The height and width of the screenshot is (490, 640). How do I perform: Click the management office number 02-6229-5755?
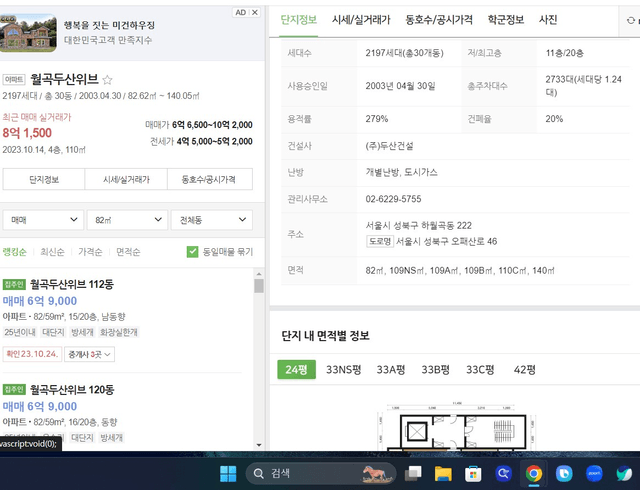[x=393, y=199]
